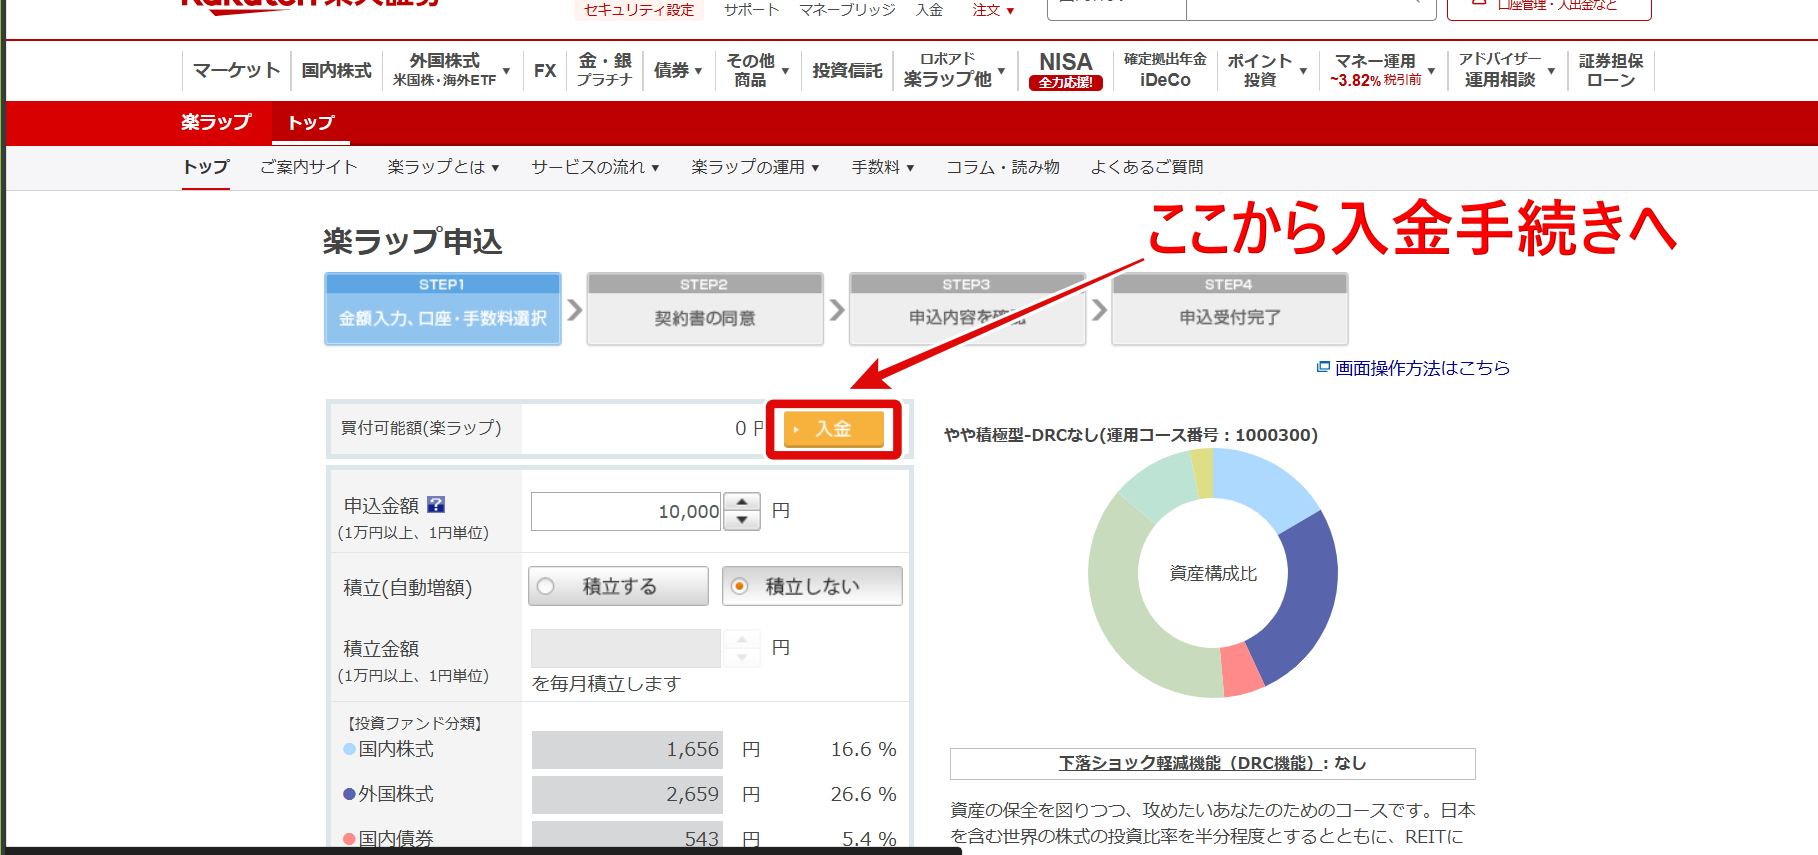Viewport: 1818px width, 855px height.
Task: Expand the 債券 menu dropdown
Action: pos(678,70)
